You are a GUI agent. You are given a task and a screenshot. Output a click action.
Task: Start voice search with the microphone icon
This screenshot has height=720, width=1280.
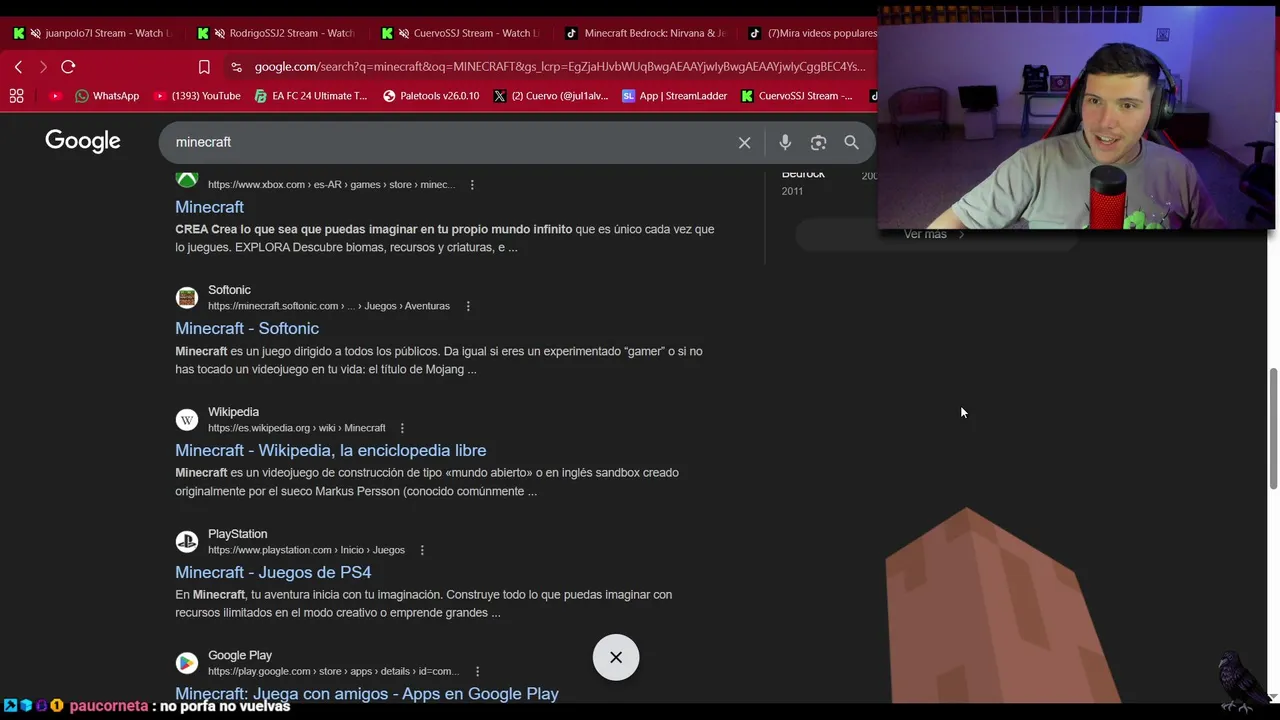785,143
